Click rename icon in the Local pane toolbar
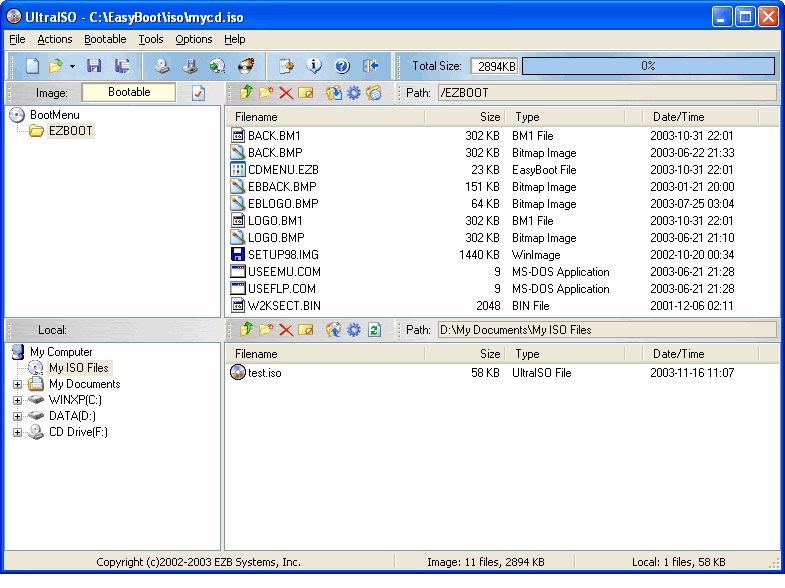This screenshot has height=588, width=785. tap(305, 330)
